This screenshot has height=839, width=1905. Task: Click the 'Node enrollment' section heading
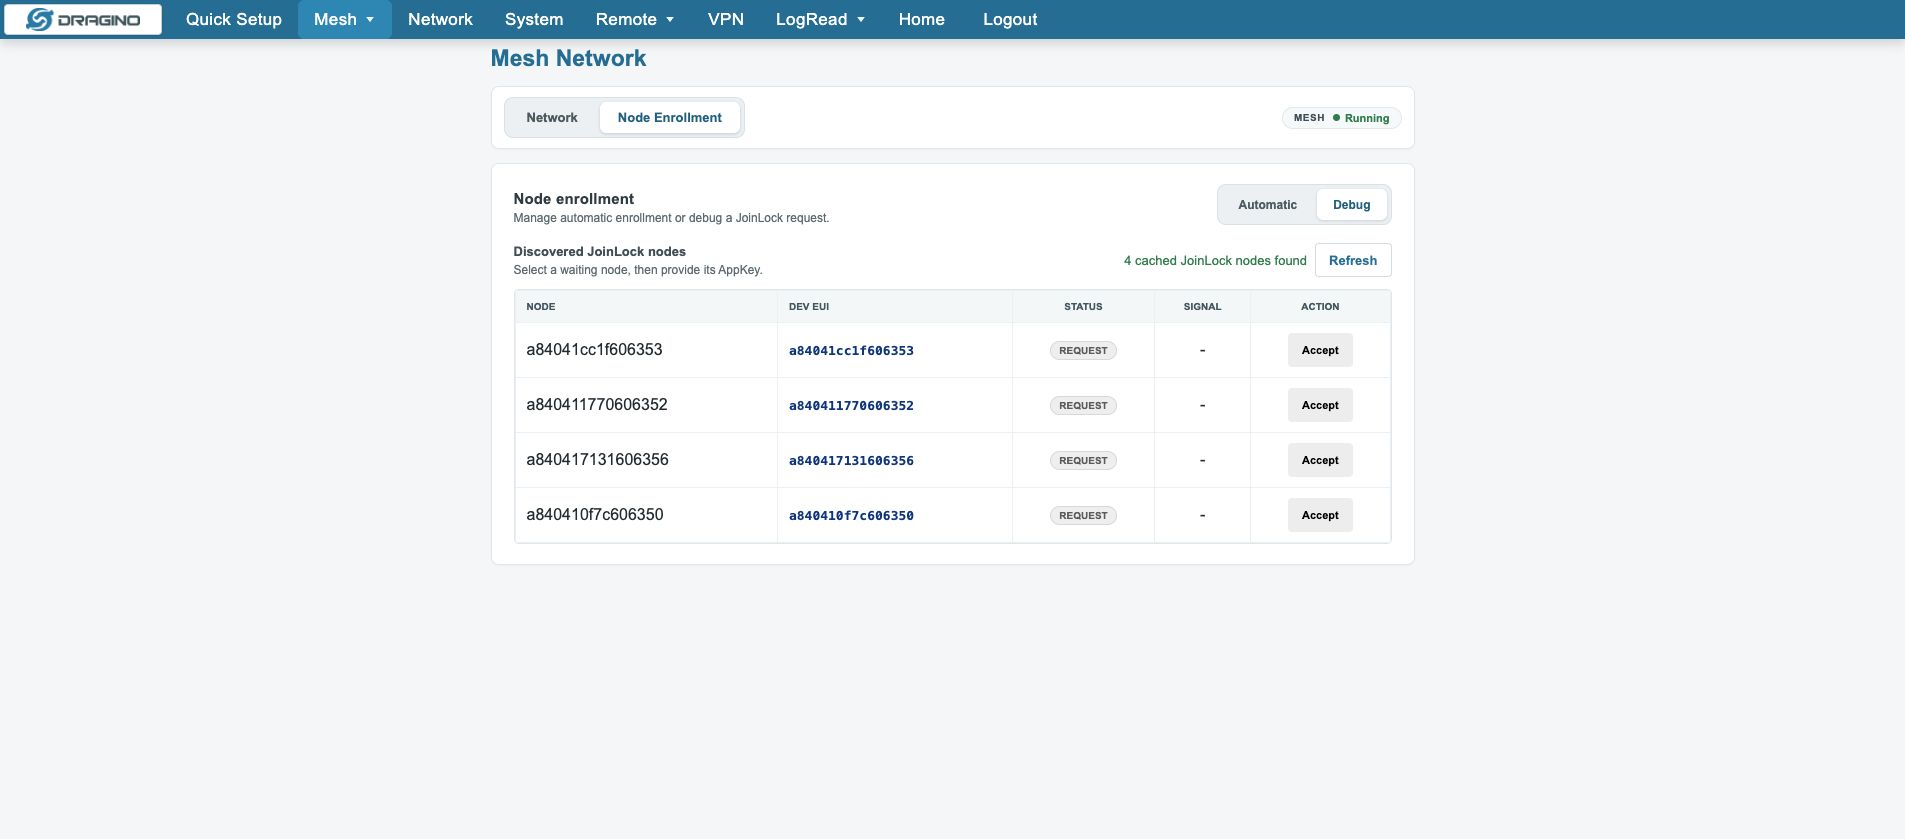[574, 199]
